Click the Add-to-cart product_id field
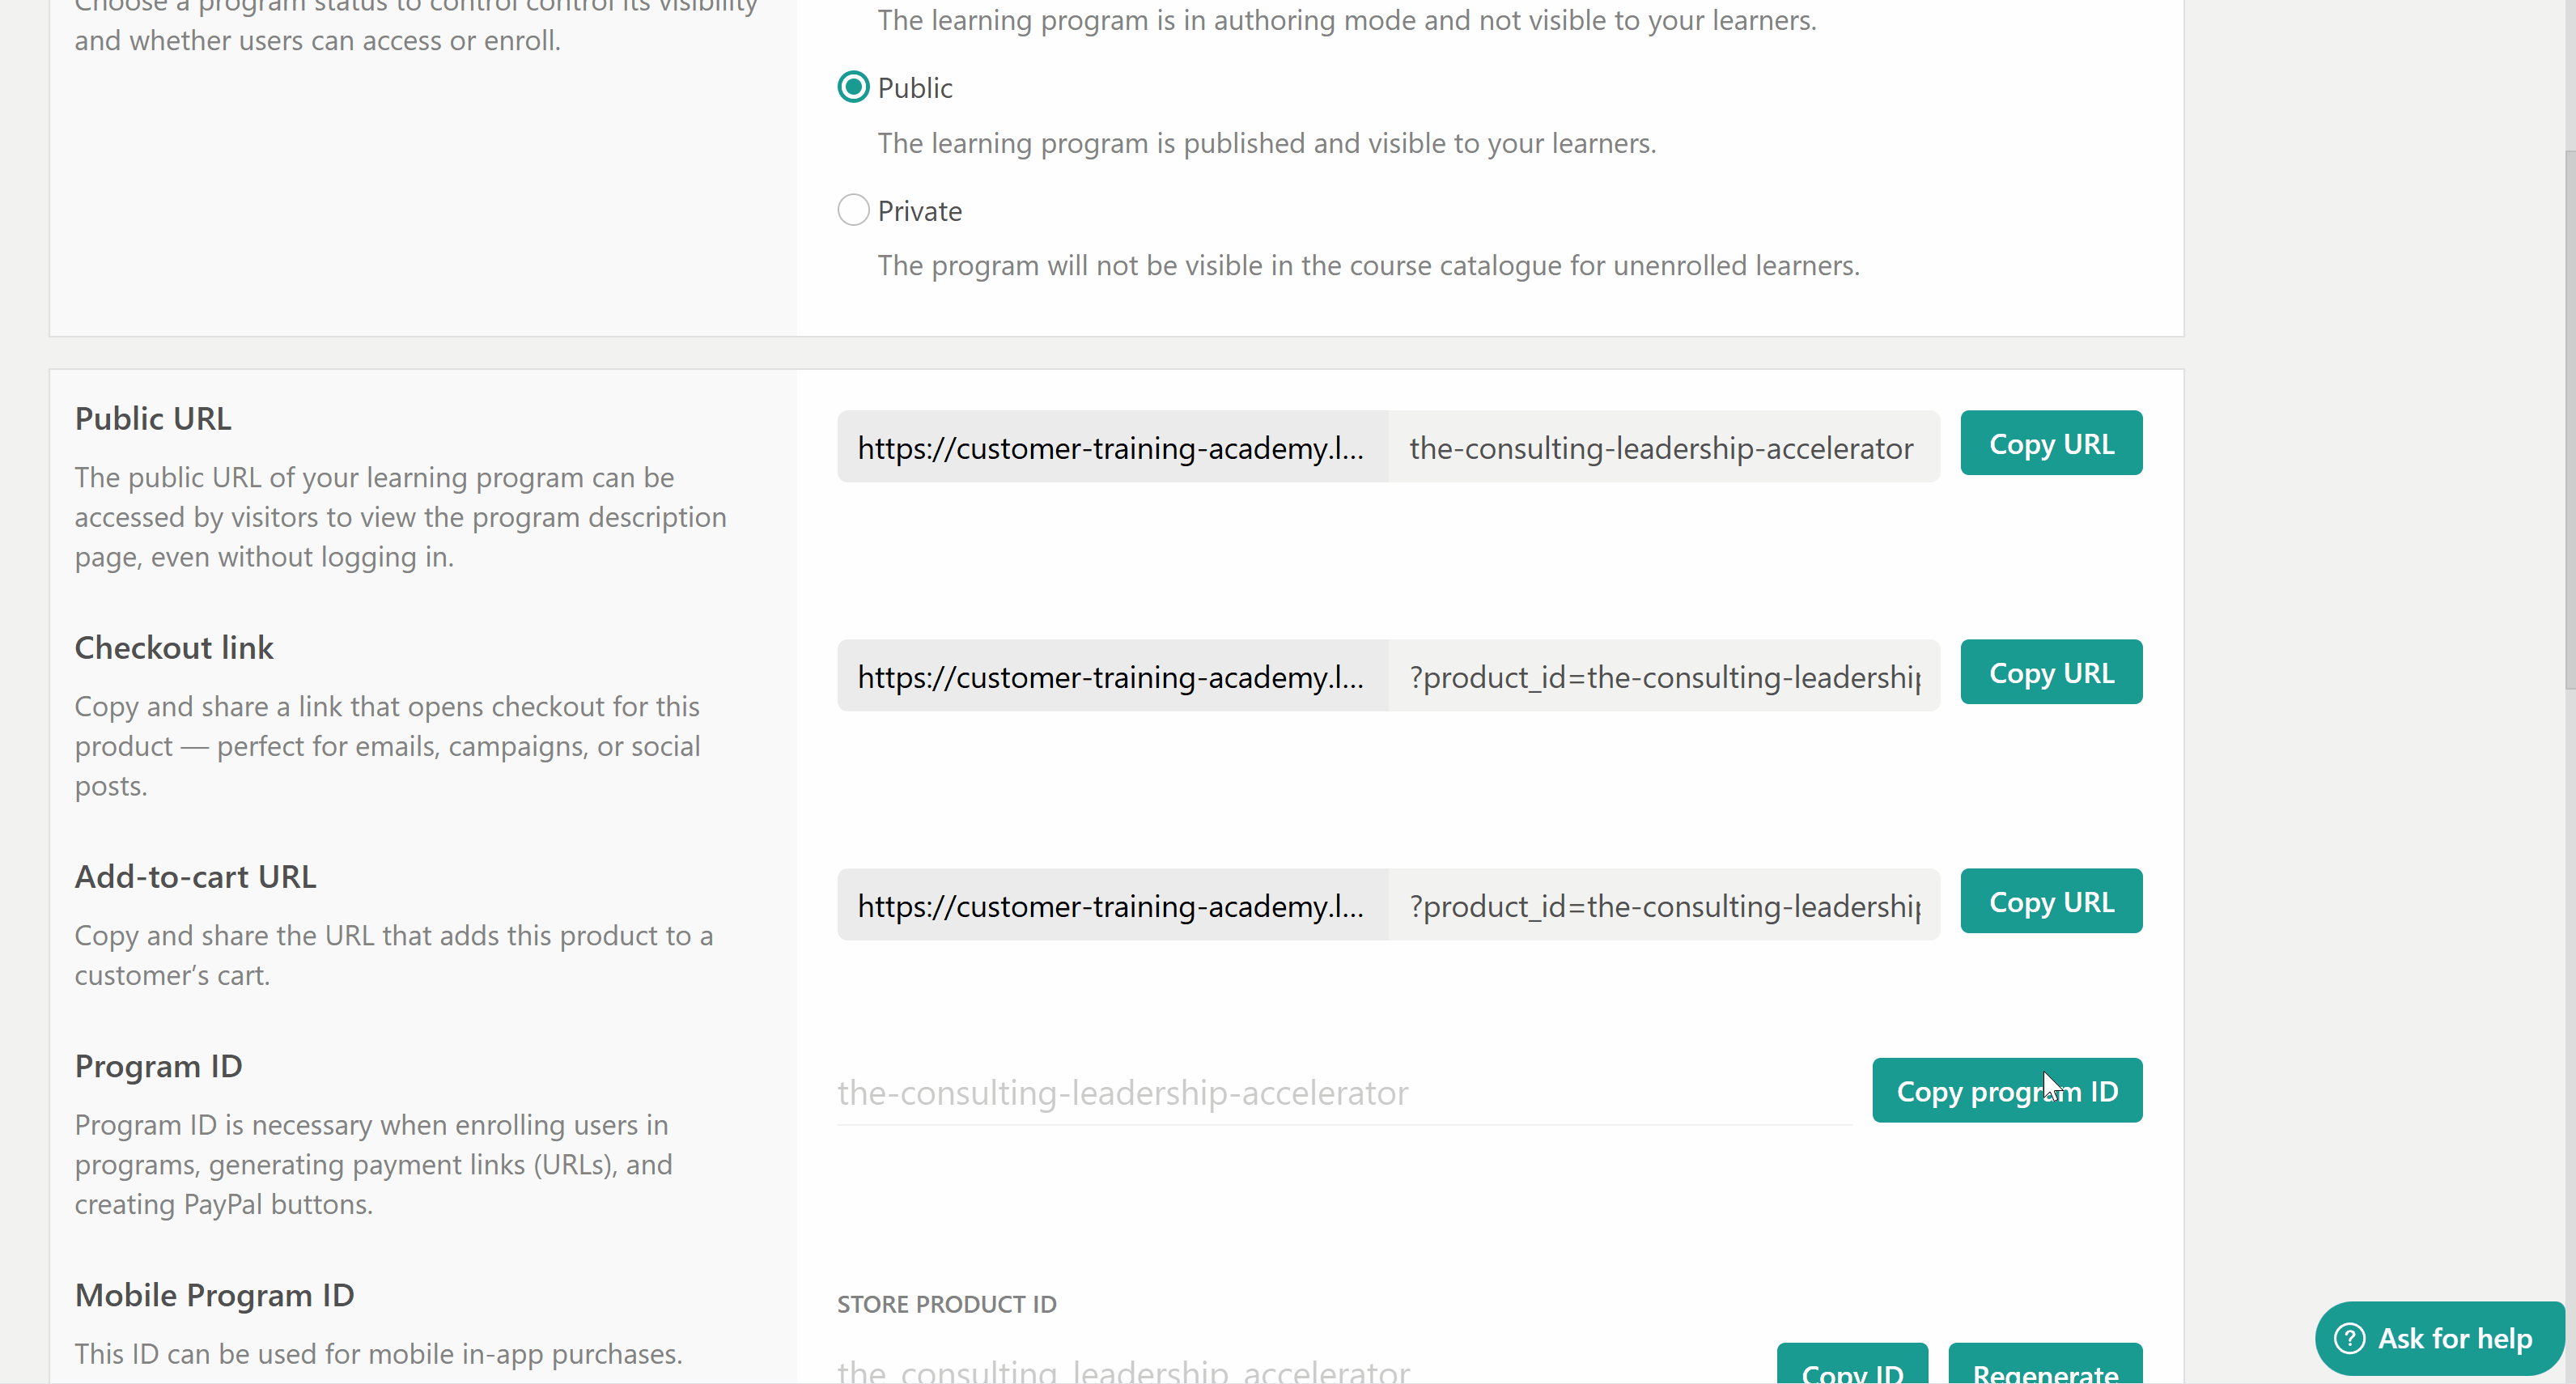 coord(1662,905)
